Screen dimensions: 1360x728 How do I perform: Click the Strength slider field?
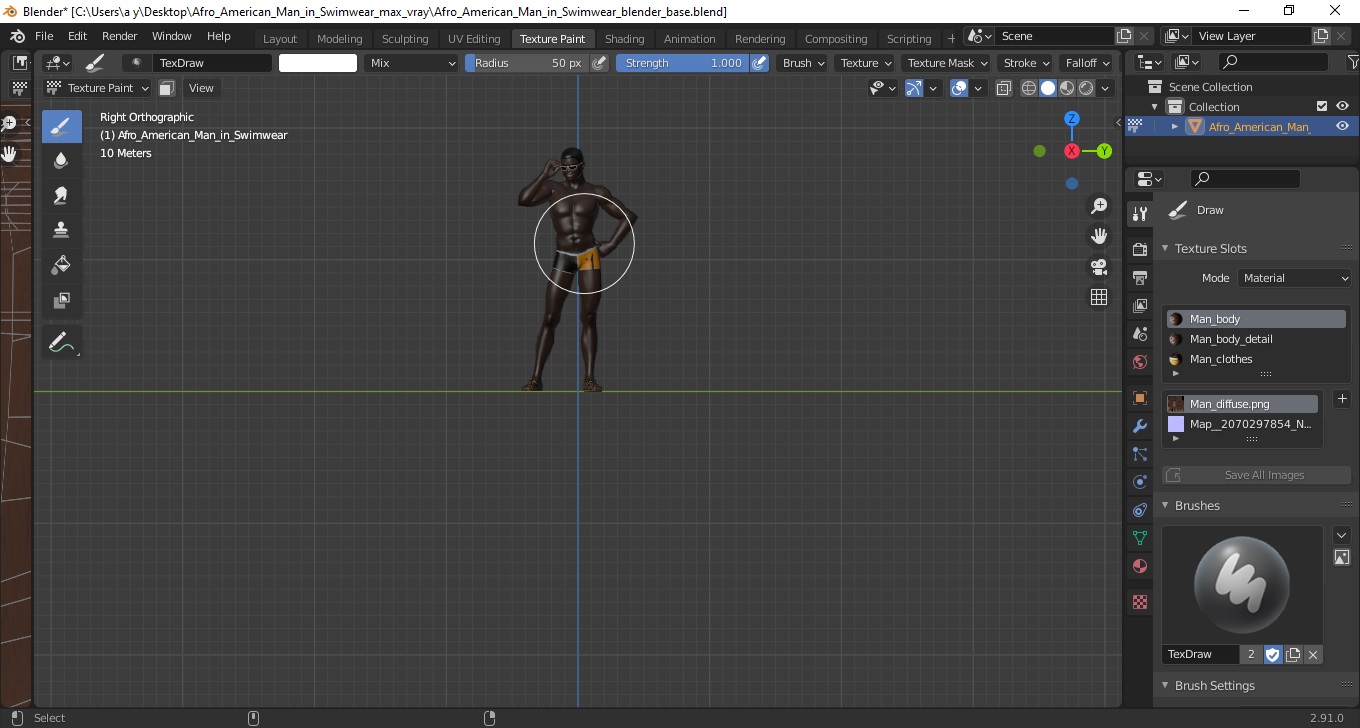click(x=682, y=63)
